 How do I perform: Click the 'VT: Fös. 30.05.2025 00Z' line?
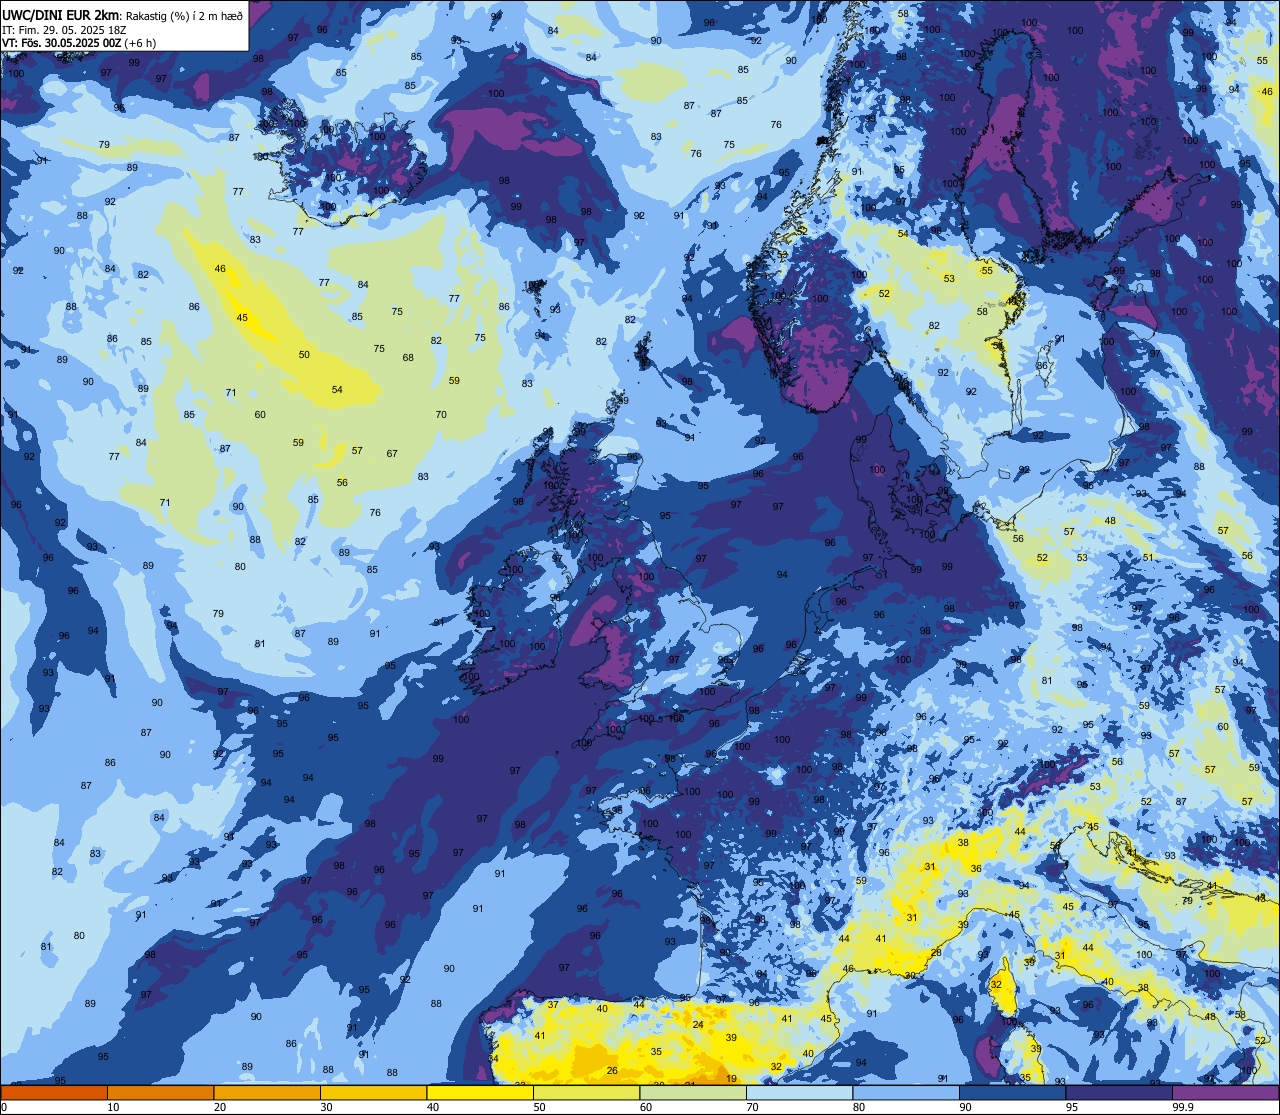[x=64, y=43]
